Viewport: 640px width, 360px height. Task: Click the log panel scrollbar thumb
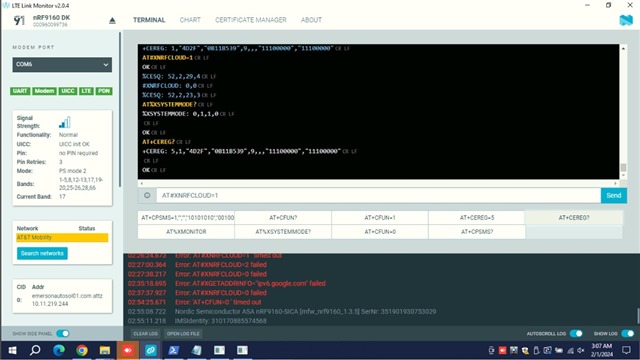[638, 316]
